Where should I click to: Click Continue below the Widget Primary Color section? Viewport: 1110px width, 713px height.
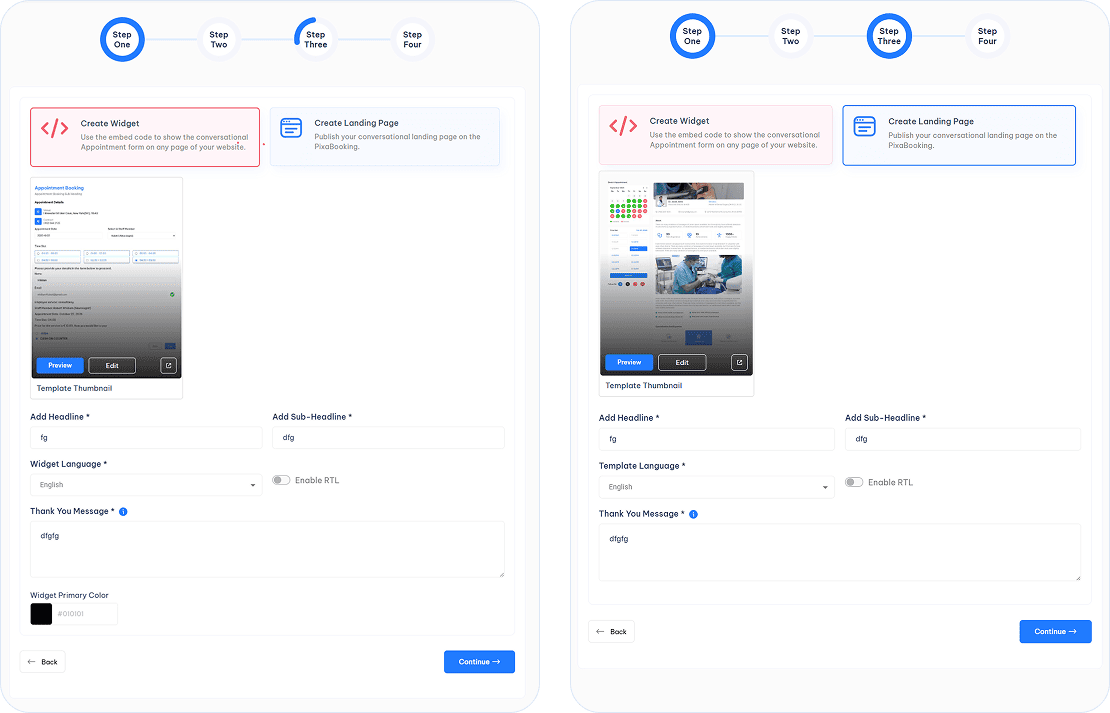coord(479,662)
